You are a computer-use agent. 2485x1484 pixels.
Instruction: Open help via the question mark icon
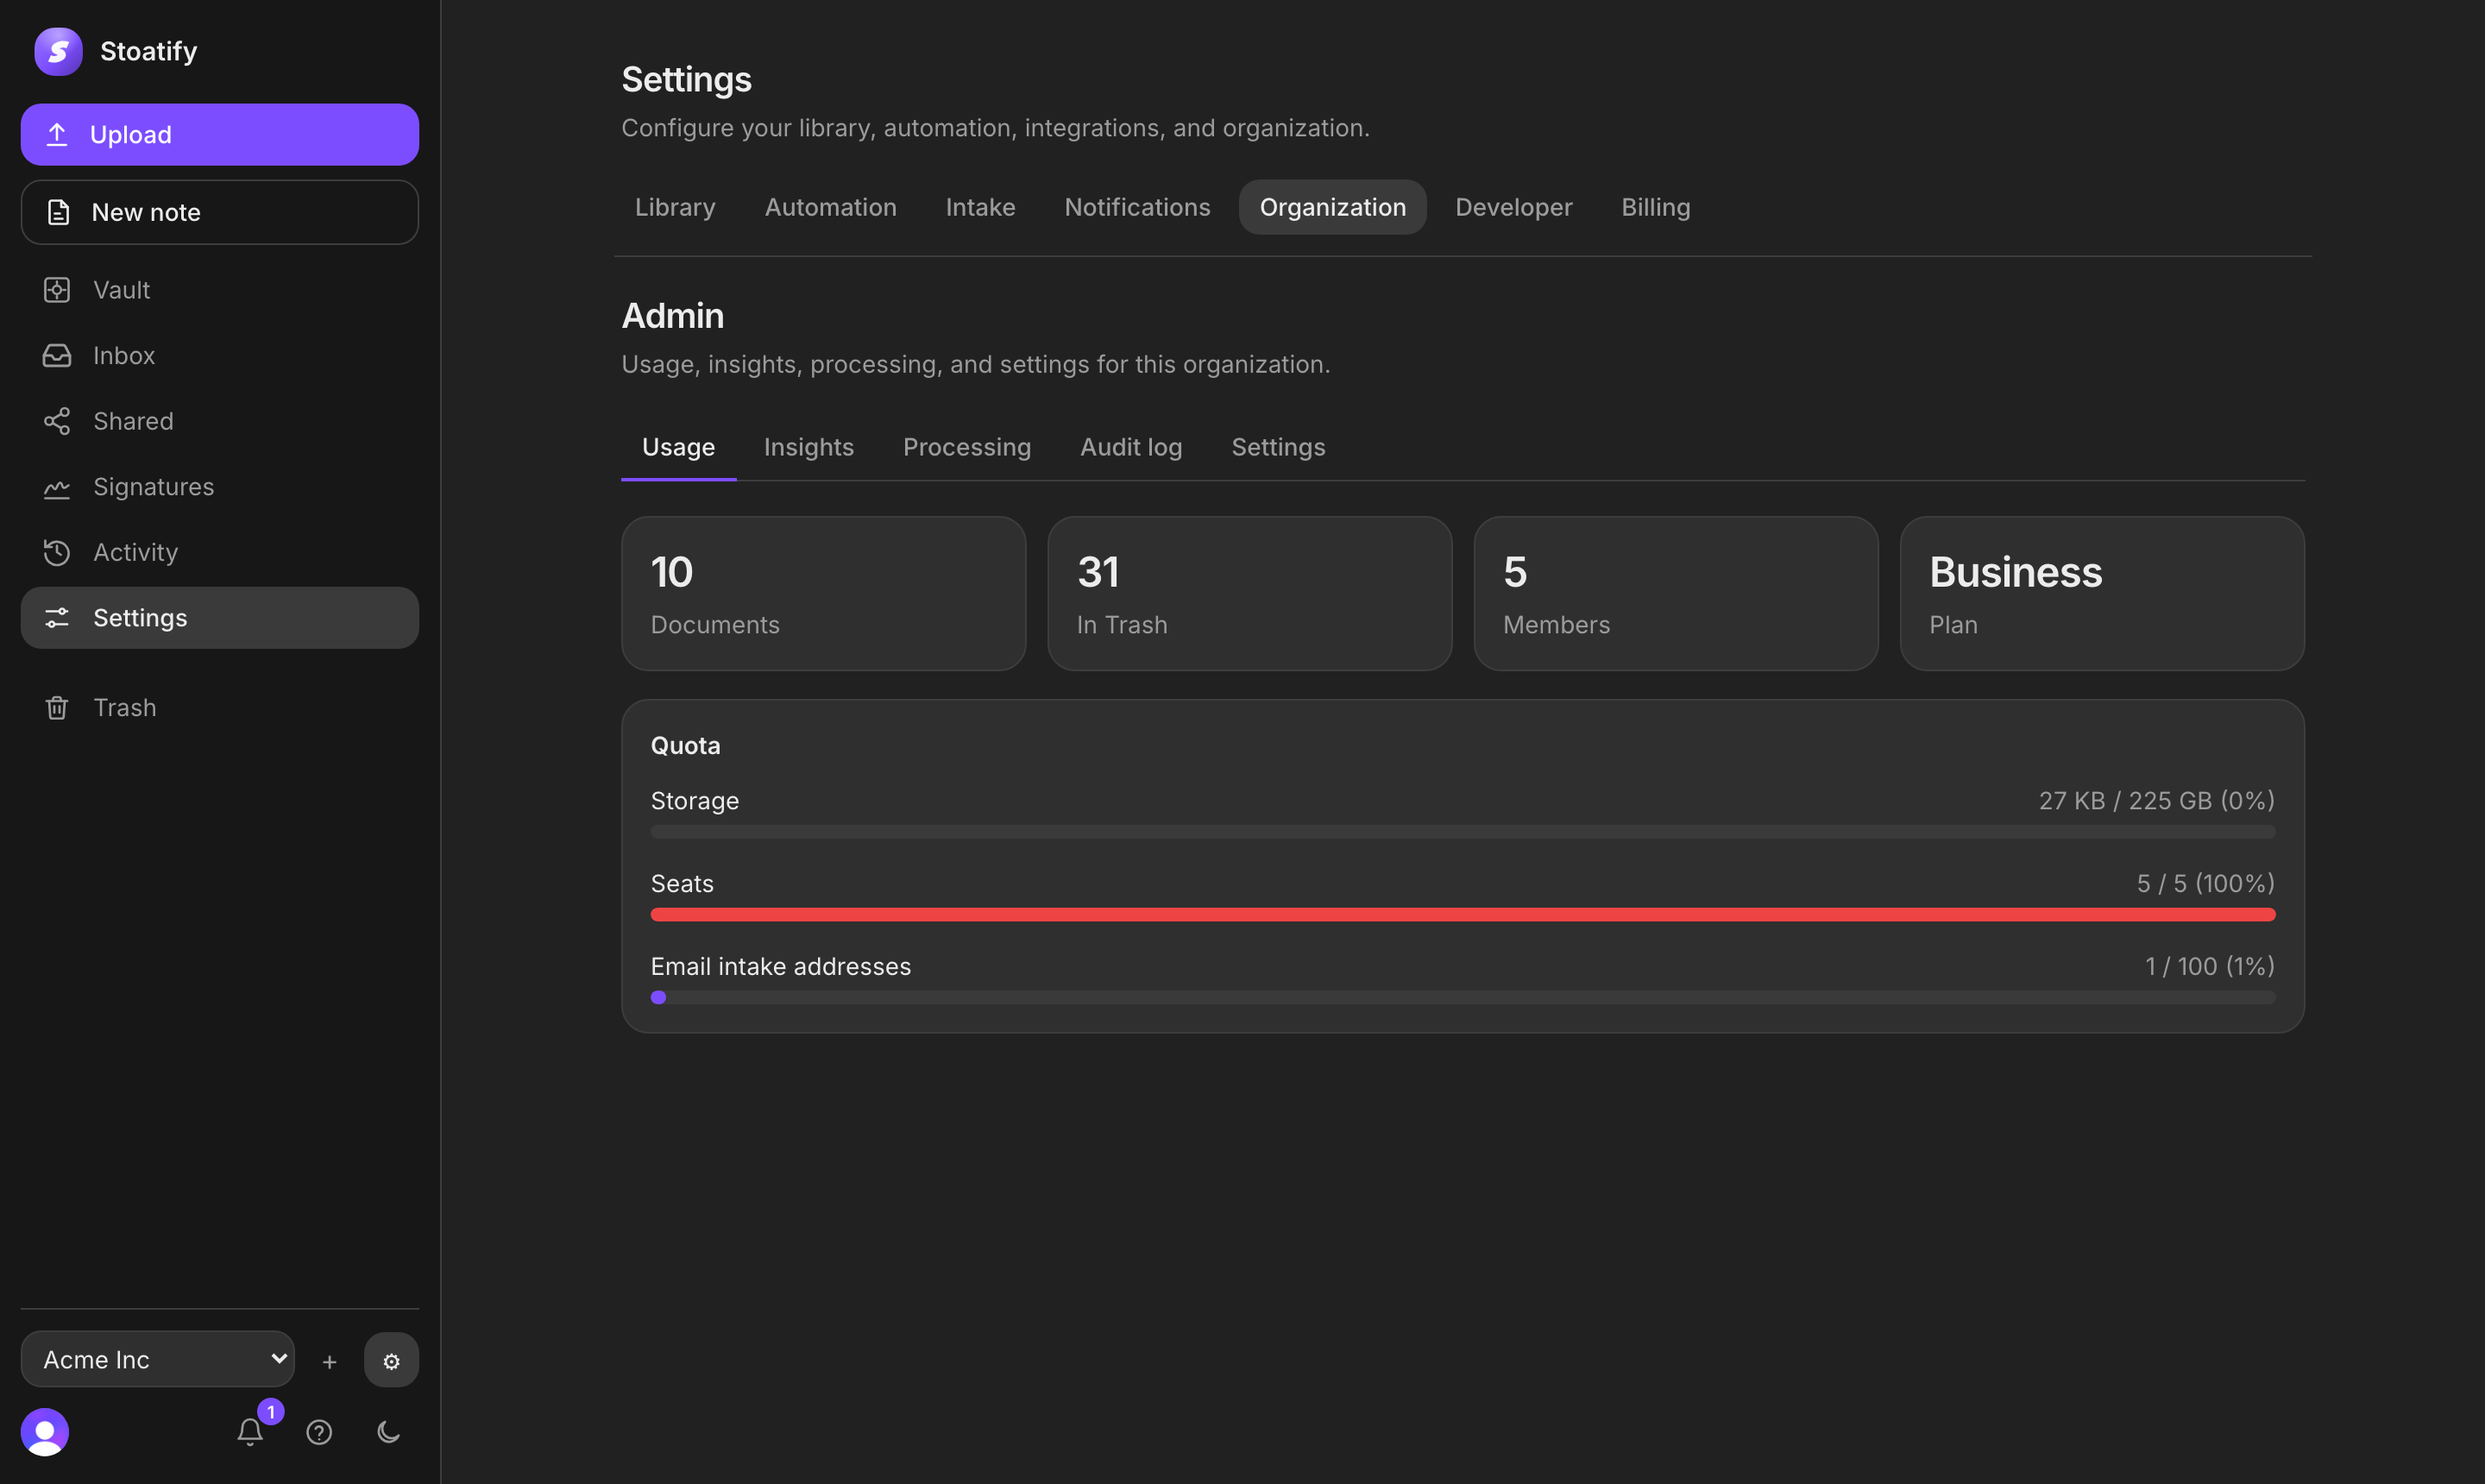tap(319, 1432)
